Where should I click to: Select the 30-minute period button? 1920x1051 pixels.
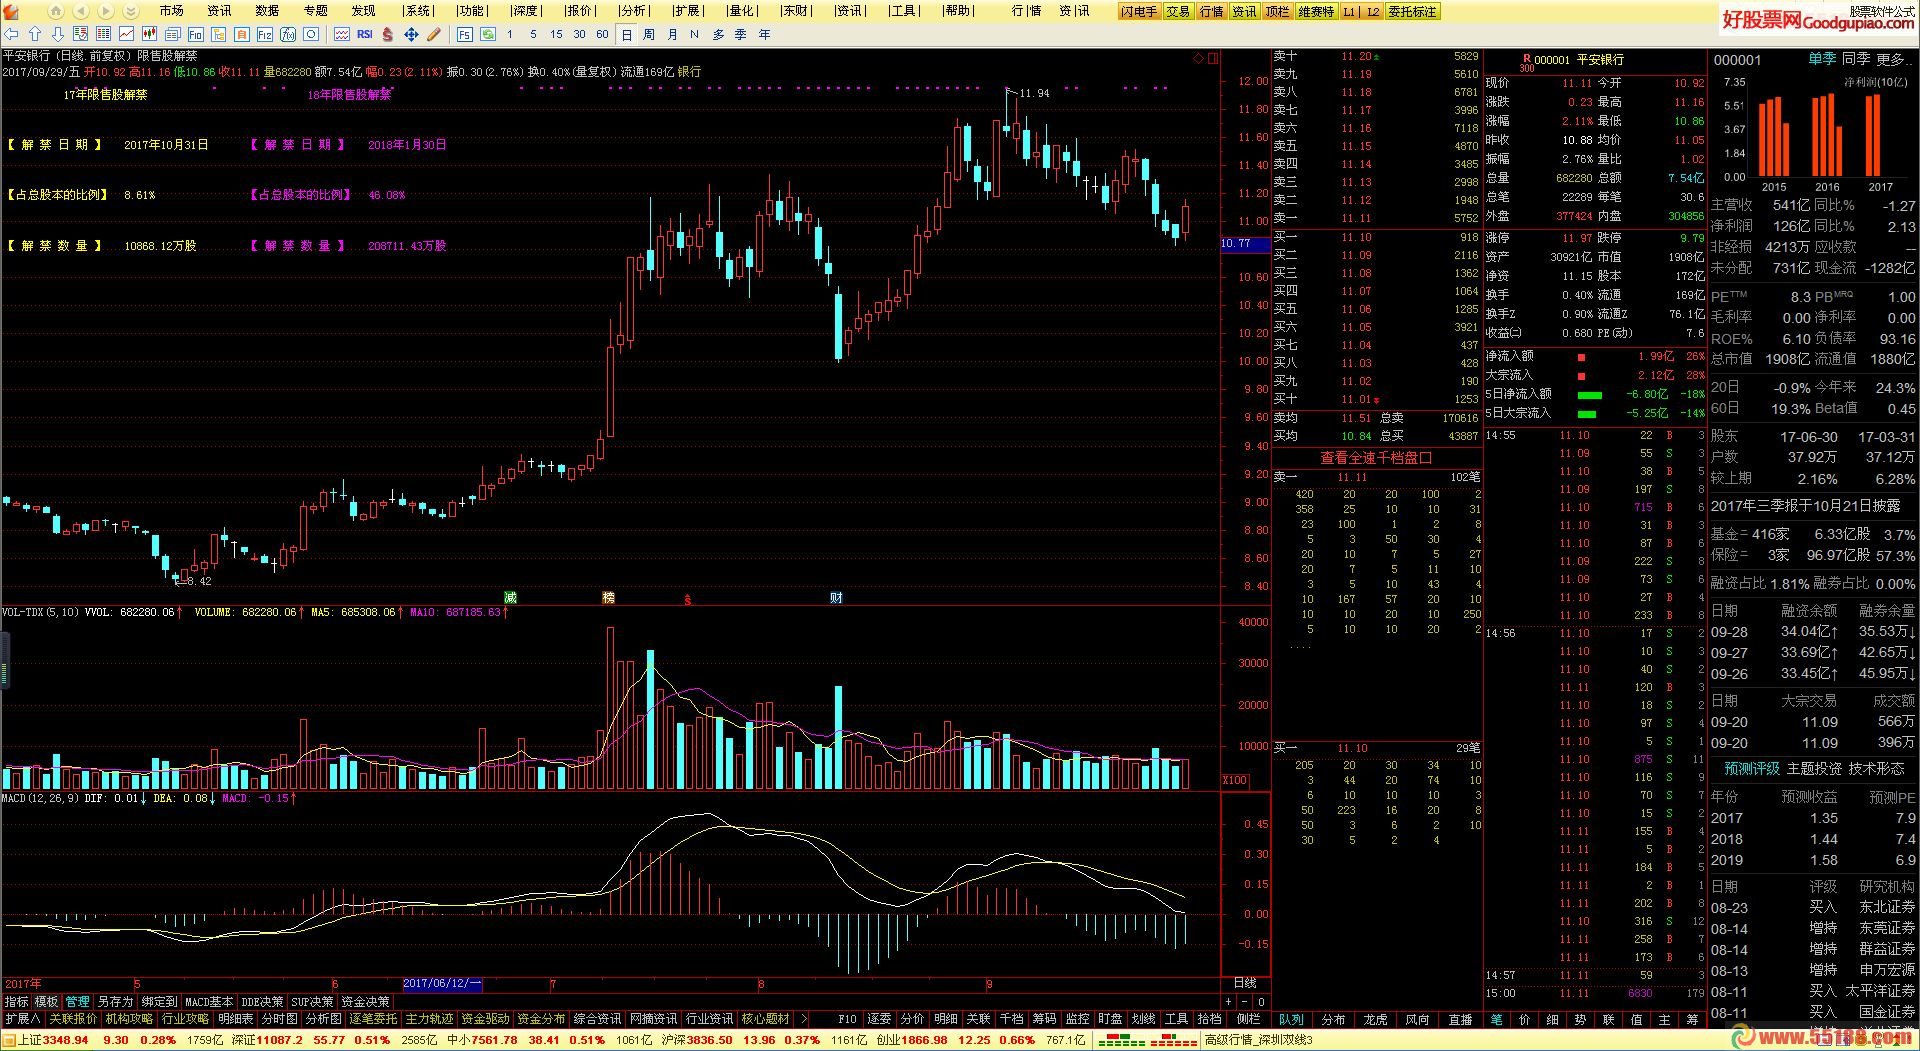[579, 34]
